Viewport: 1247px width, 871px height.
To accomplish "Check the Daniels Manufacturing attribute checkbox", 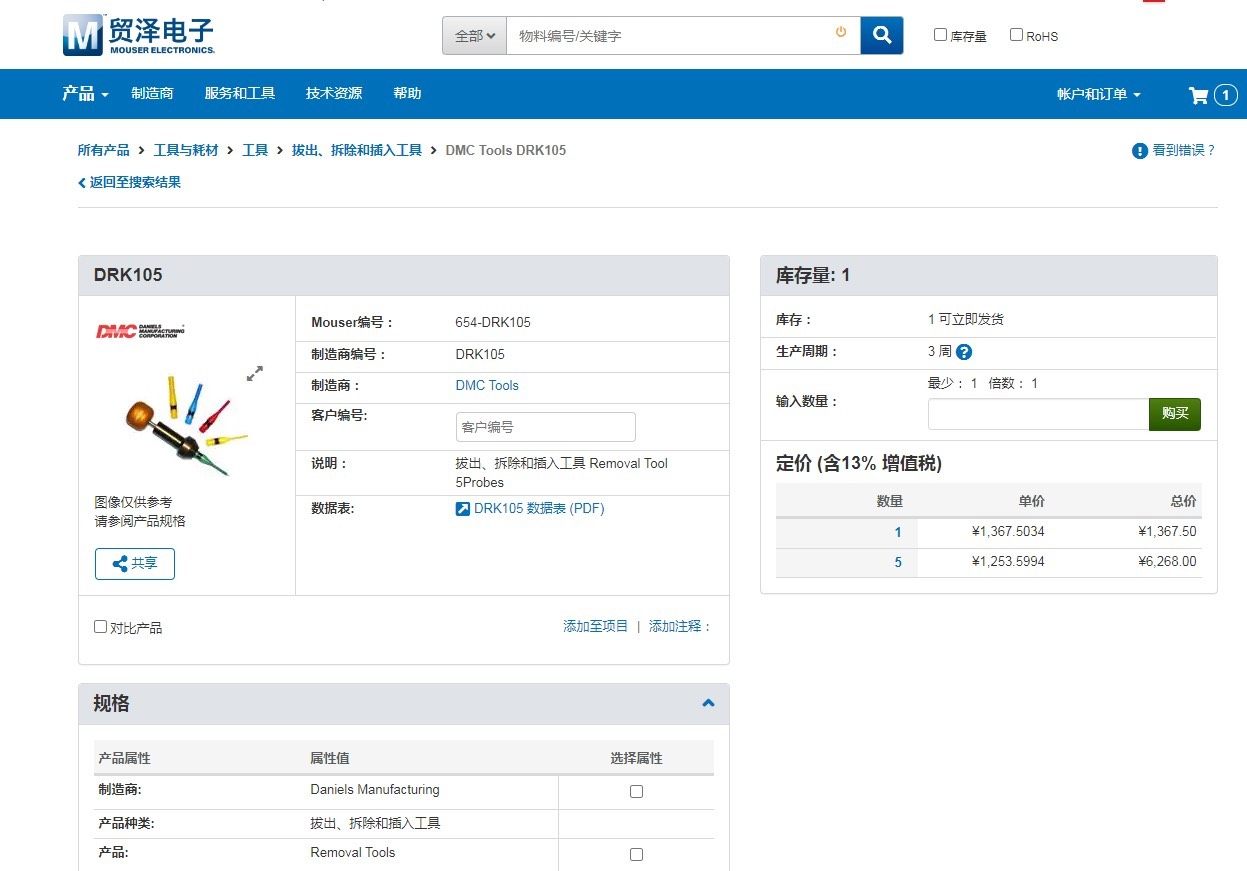I will (636, 792).
